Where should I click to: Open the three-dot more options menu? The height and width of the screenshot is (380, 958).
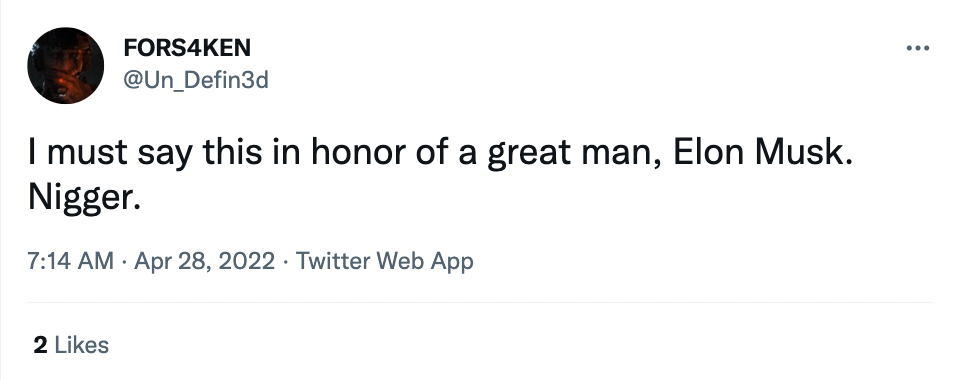point(918,48)
